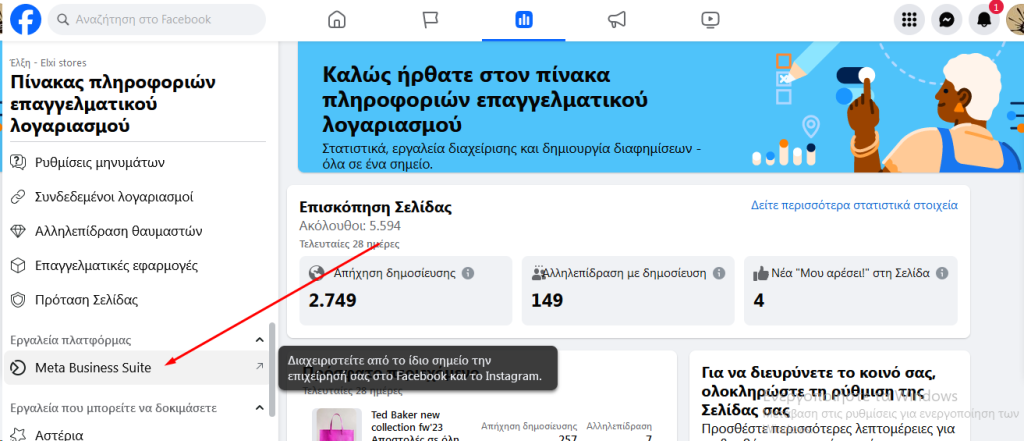
Task: Open Meta Business Suite
Action: tap(137, 368)
